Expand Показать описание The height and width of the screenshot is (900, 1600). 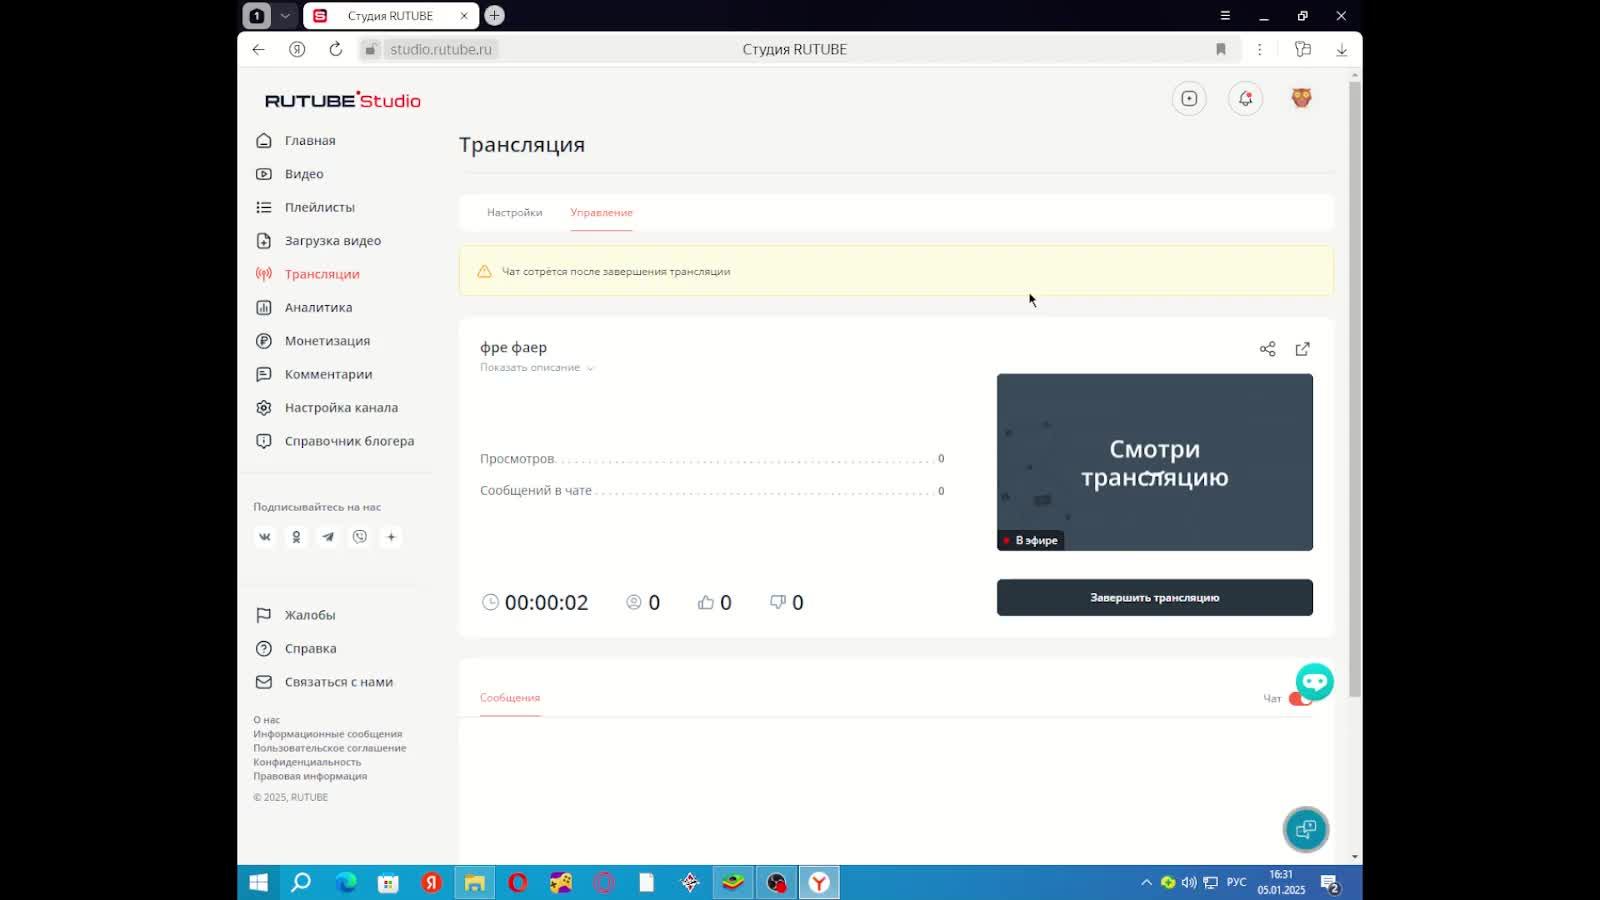point(537,368)
